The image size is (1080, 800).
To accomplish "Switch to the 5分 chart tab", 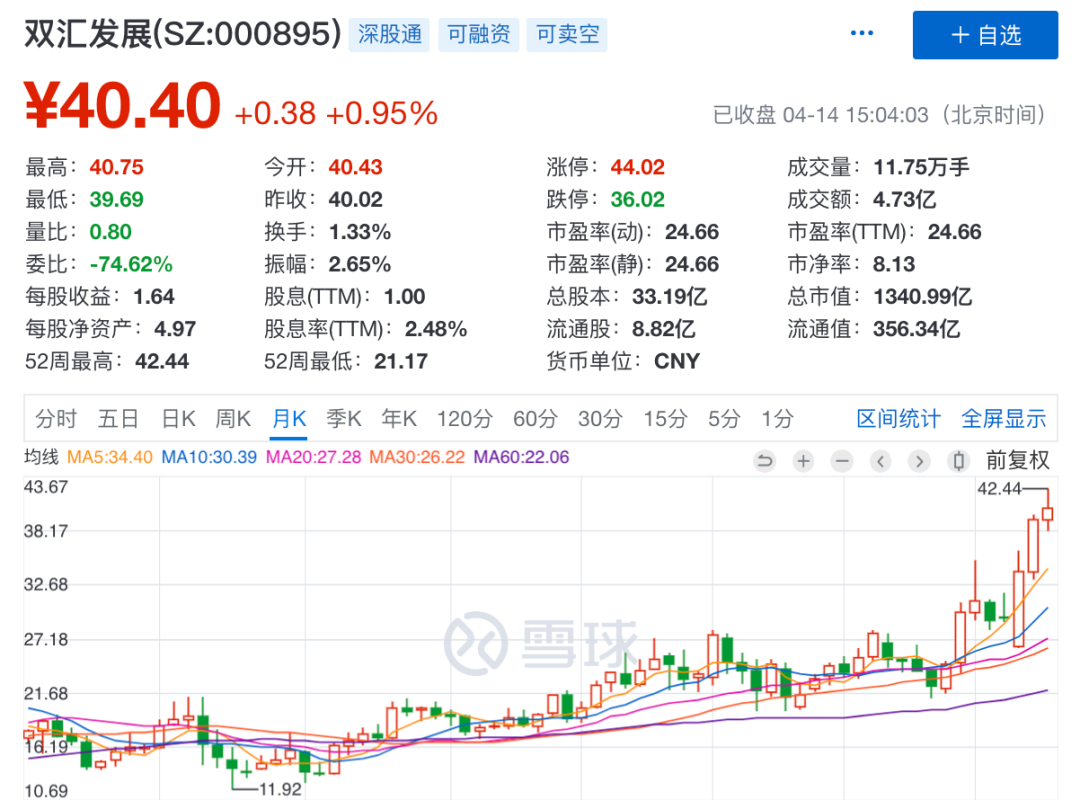I will tap(725, 418).
